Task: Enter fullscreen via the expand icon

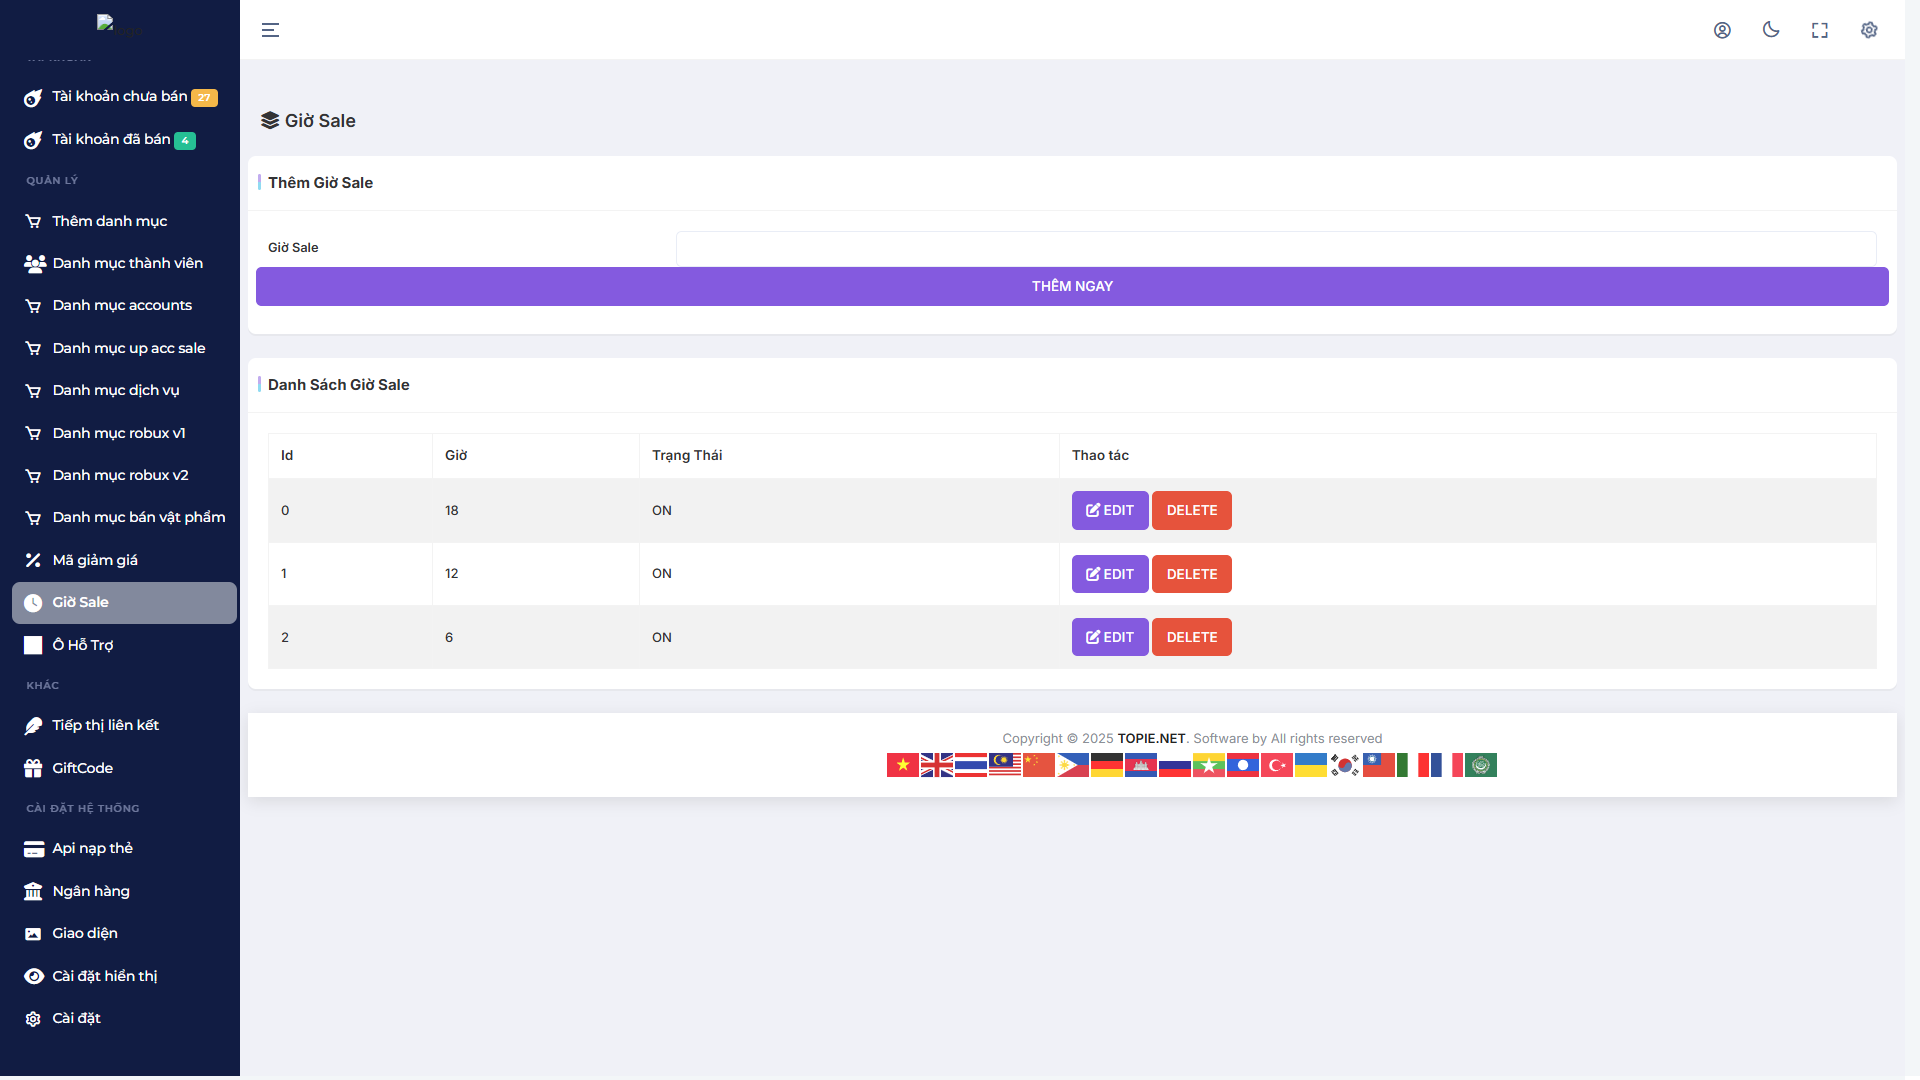Action: pyautogui.click(x=1820, y=30)
